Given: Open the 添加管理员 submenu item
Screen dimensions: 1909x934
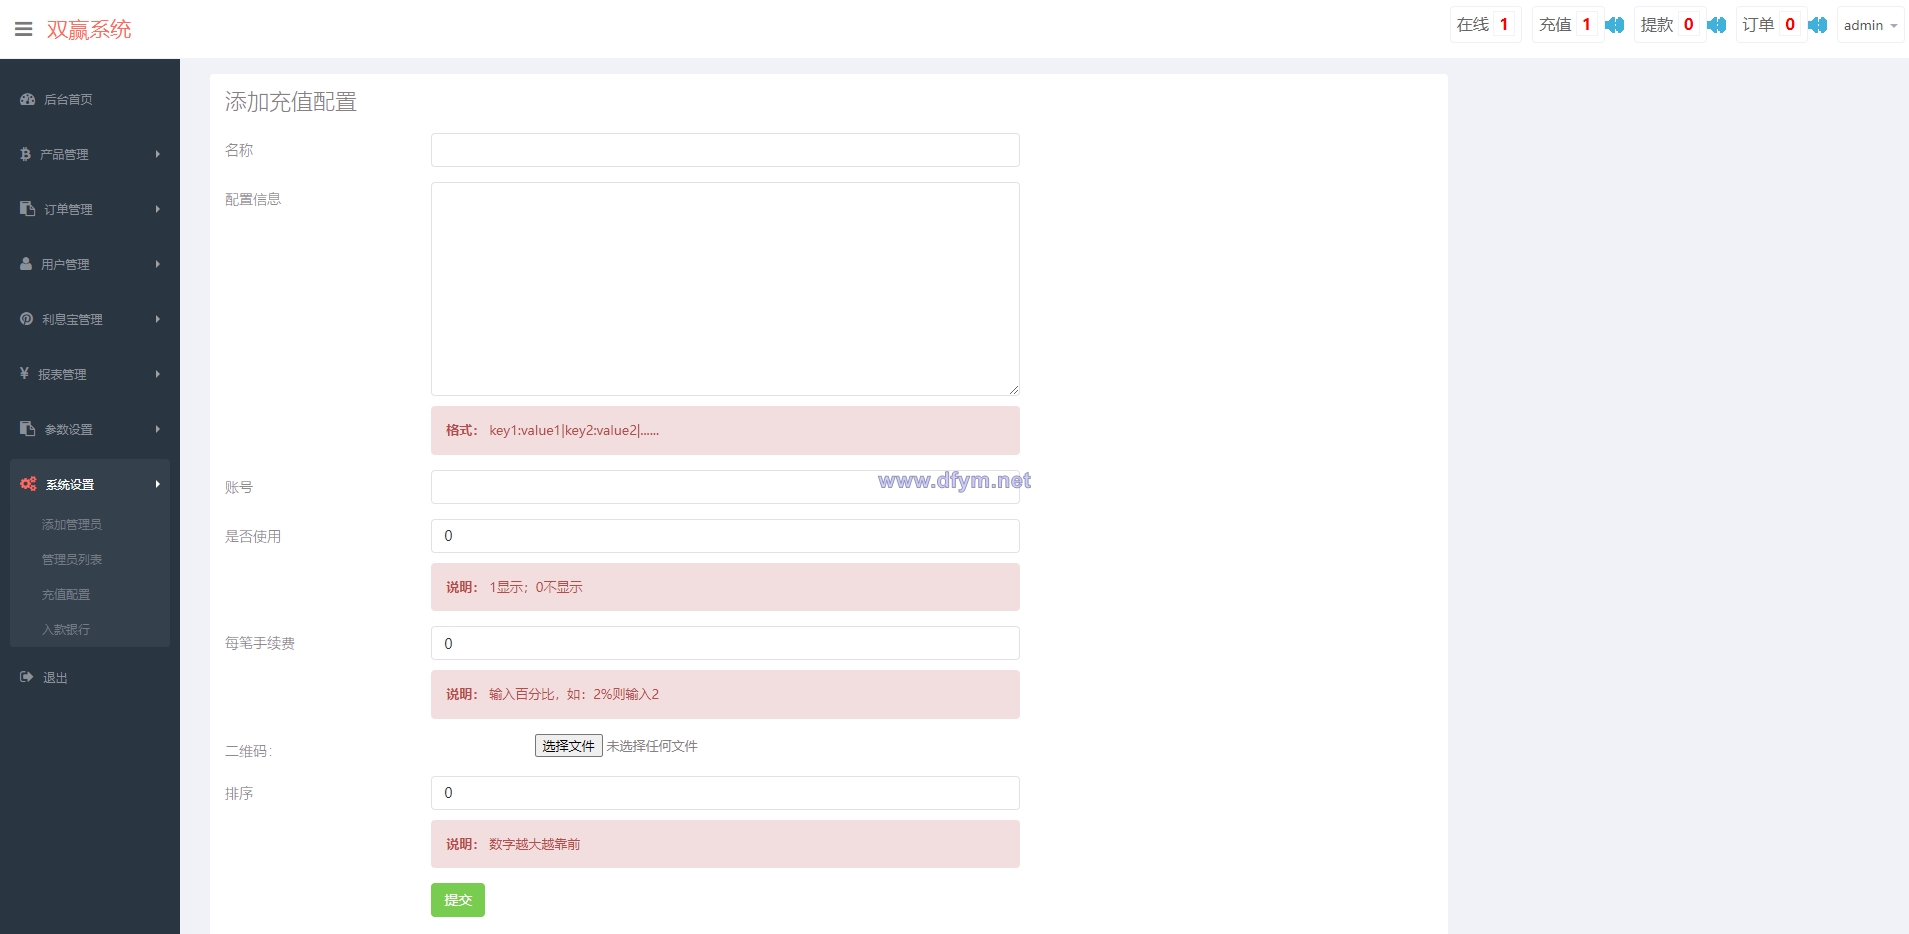Looking at the screenshot, I should 71,524.
